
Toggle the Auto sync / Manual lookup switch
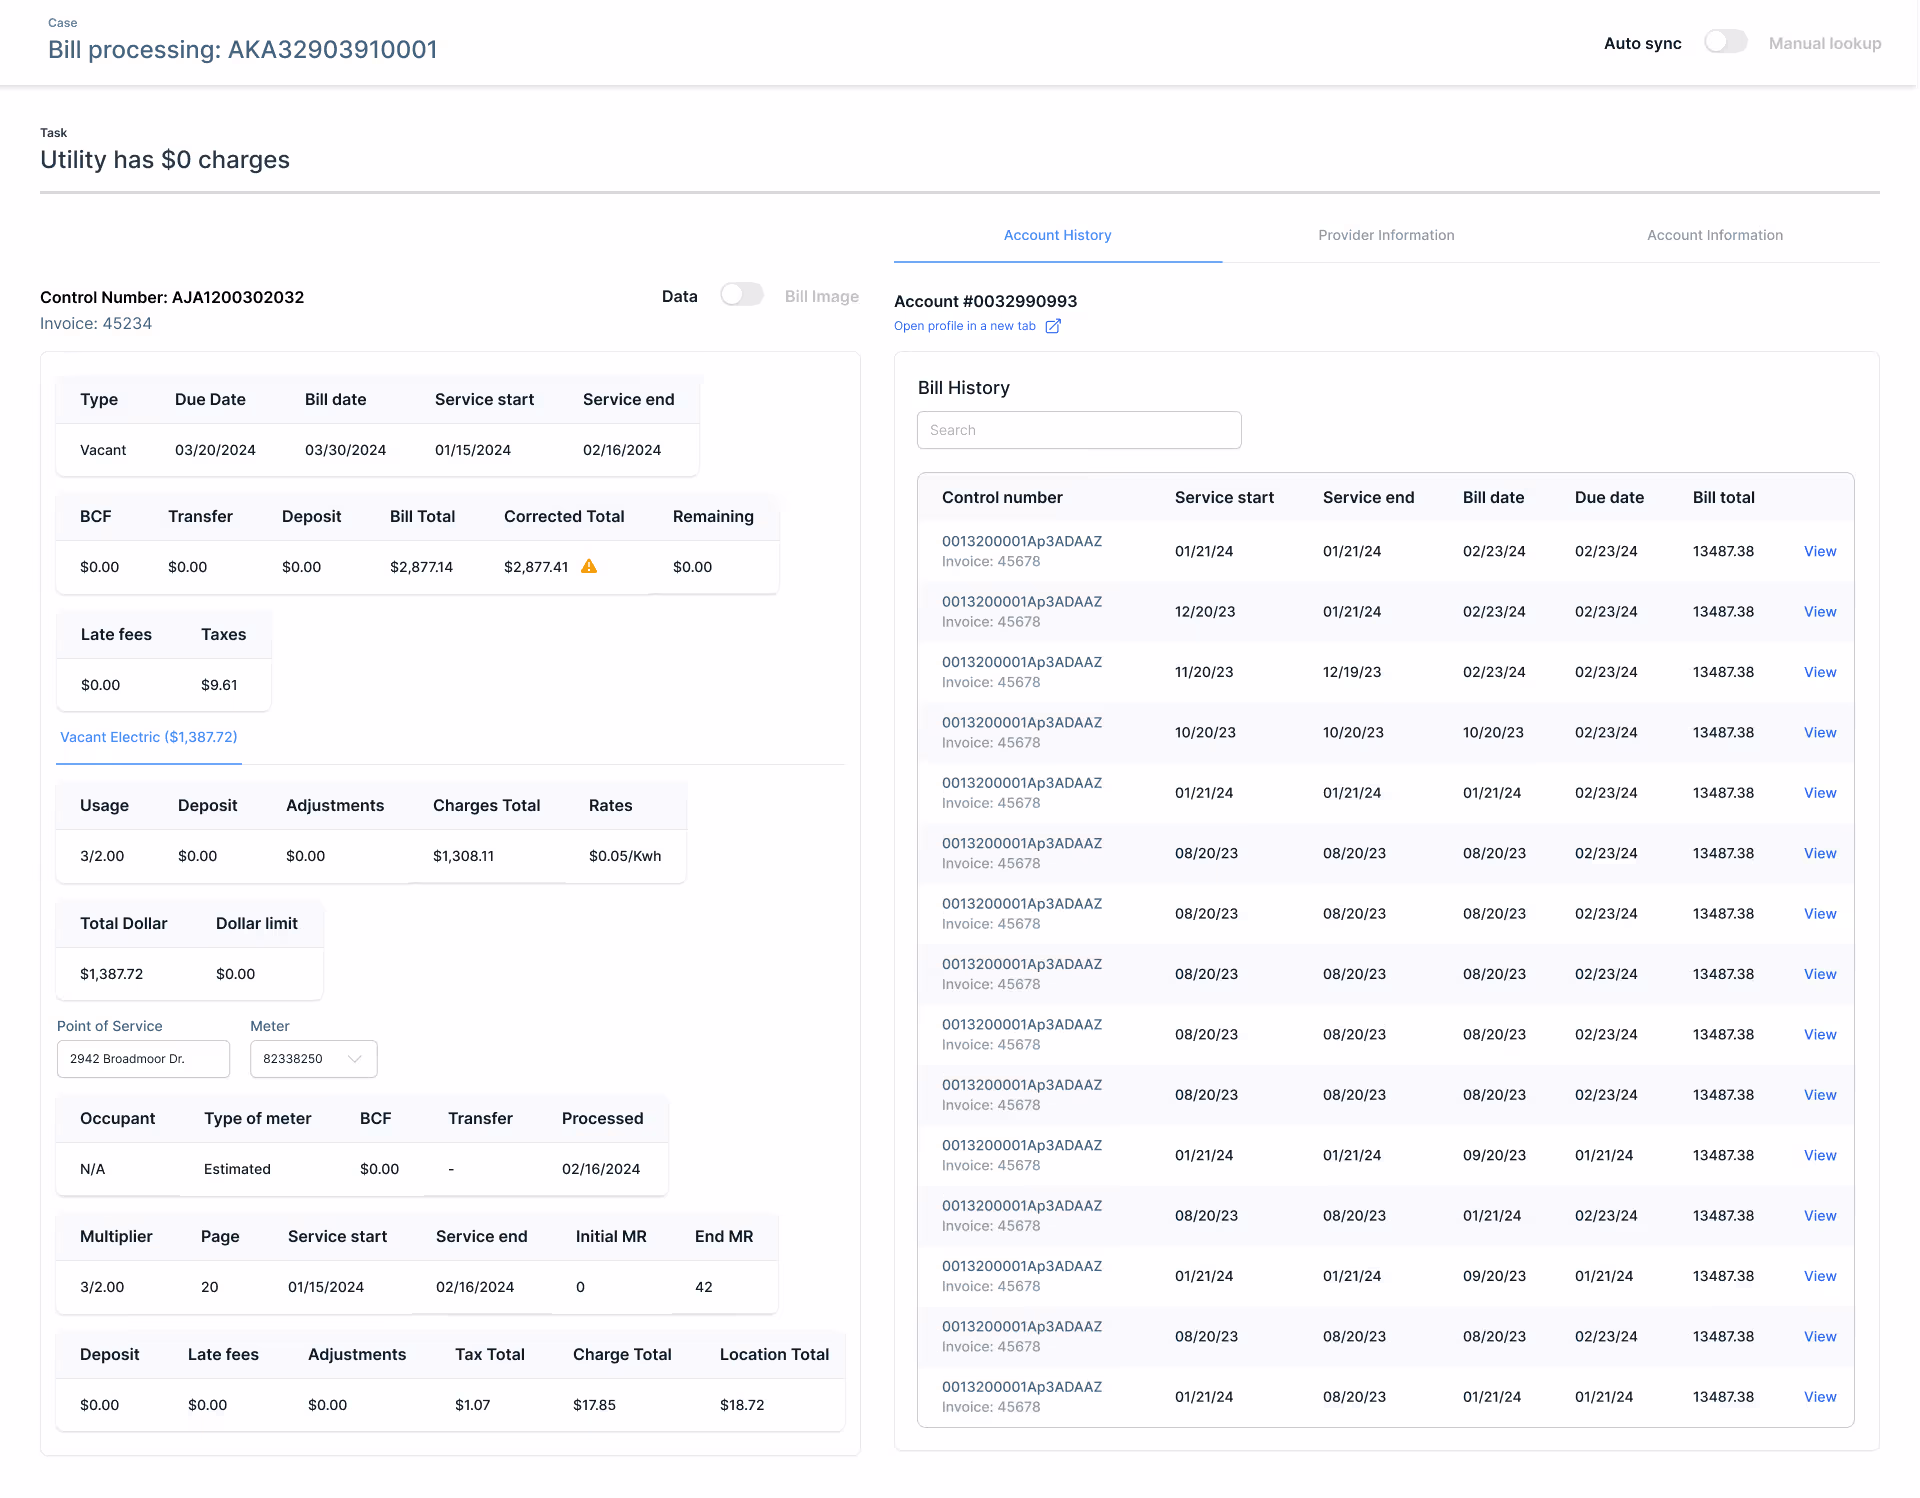(x=1725, y=43)
